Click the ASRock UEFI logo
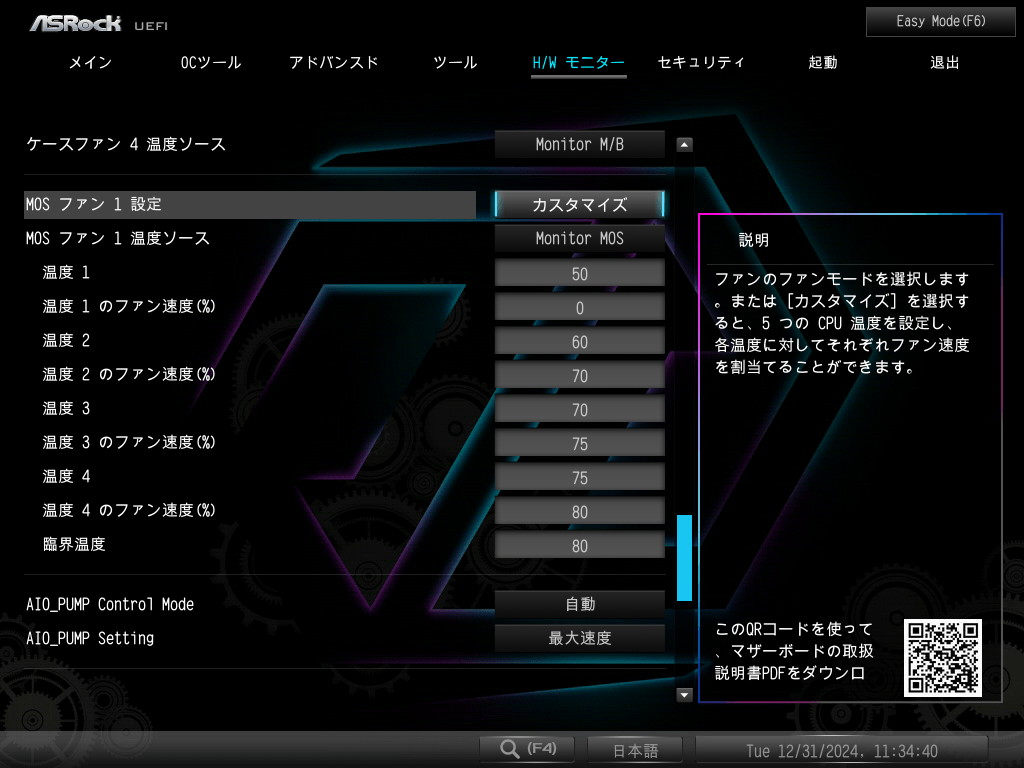1024x768 pixels. (x=99, y=24)
